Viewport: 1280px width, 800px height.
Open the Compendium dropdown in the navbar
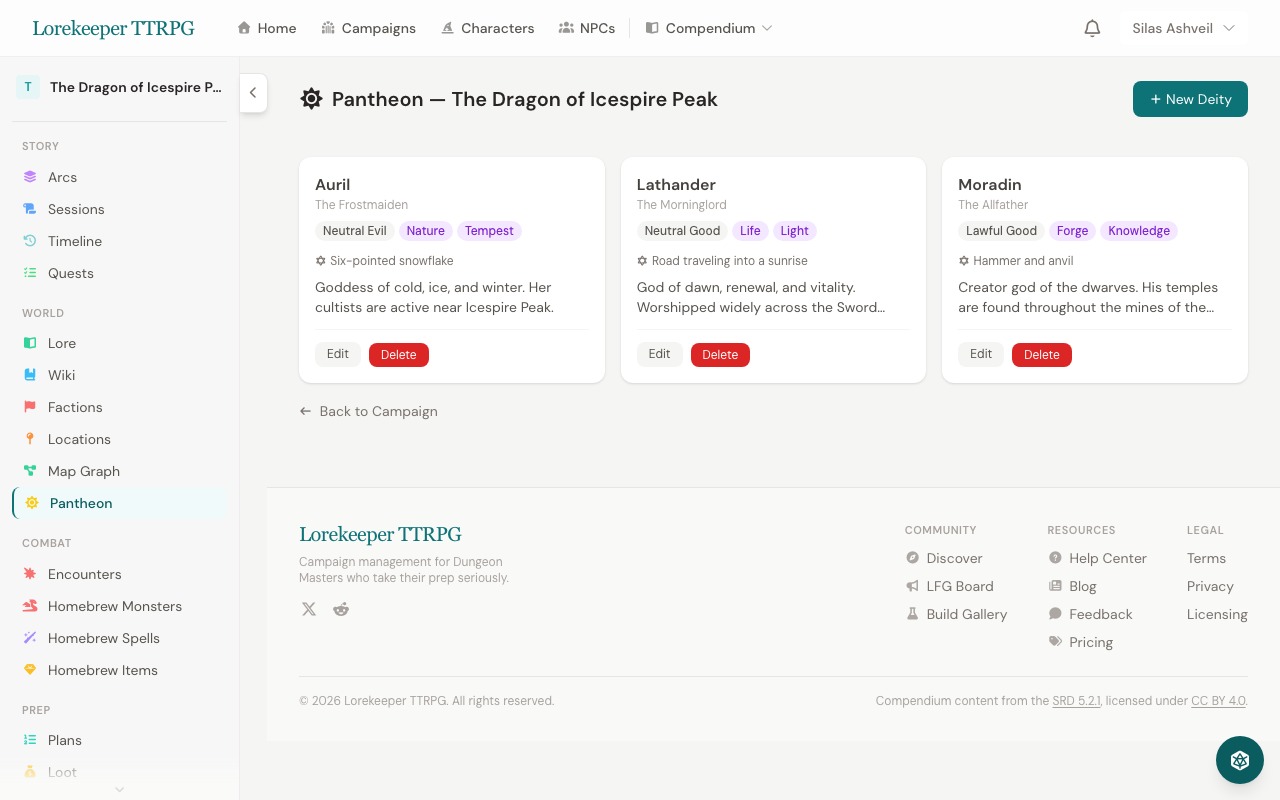709,28
